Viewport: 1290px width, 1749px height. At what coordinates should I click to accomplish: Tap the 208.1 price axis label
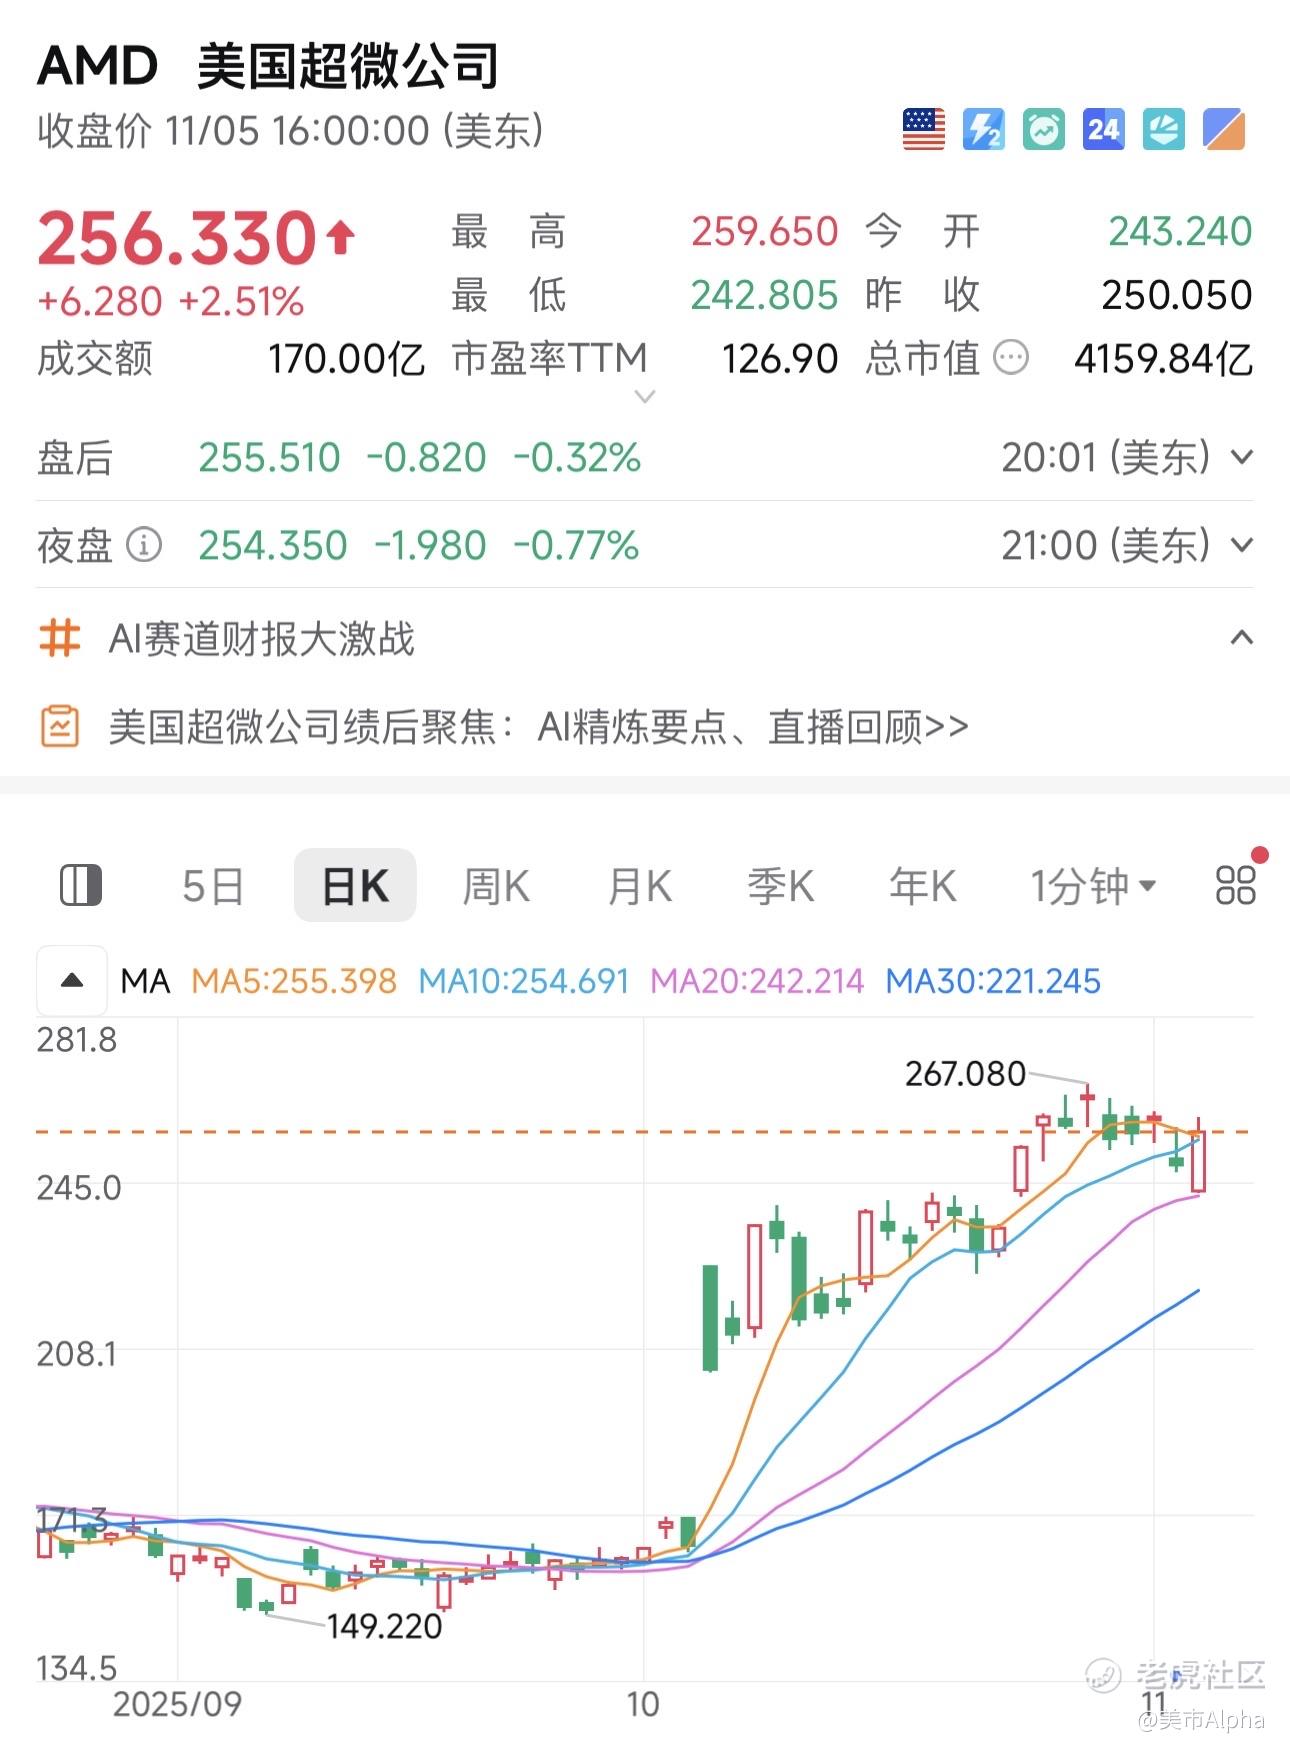click(77, 1354)
